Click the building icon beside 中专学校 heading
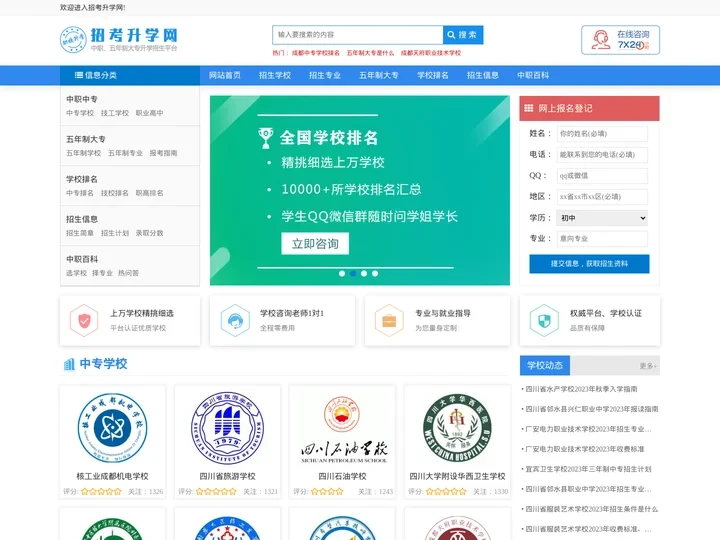The height and width of the screenshot is (540, 720). click(69, 364)
